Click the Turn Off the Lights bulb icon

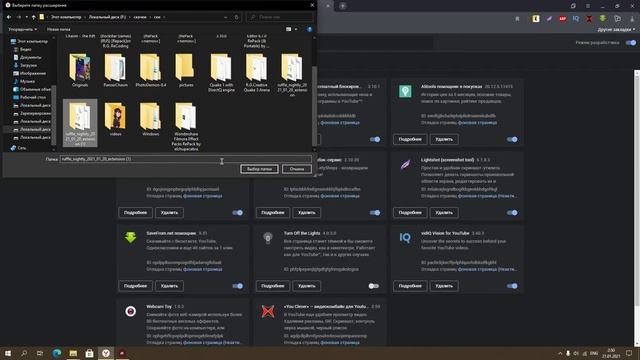tap(268, 238)
